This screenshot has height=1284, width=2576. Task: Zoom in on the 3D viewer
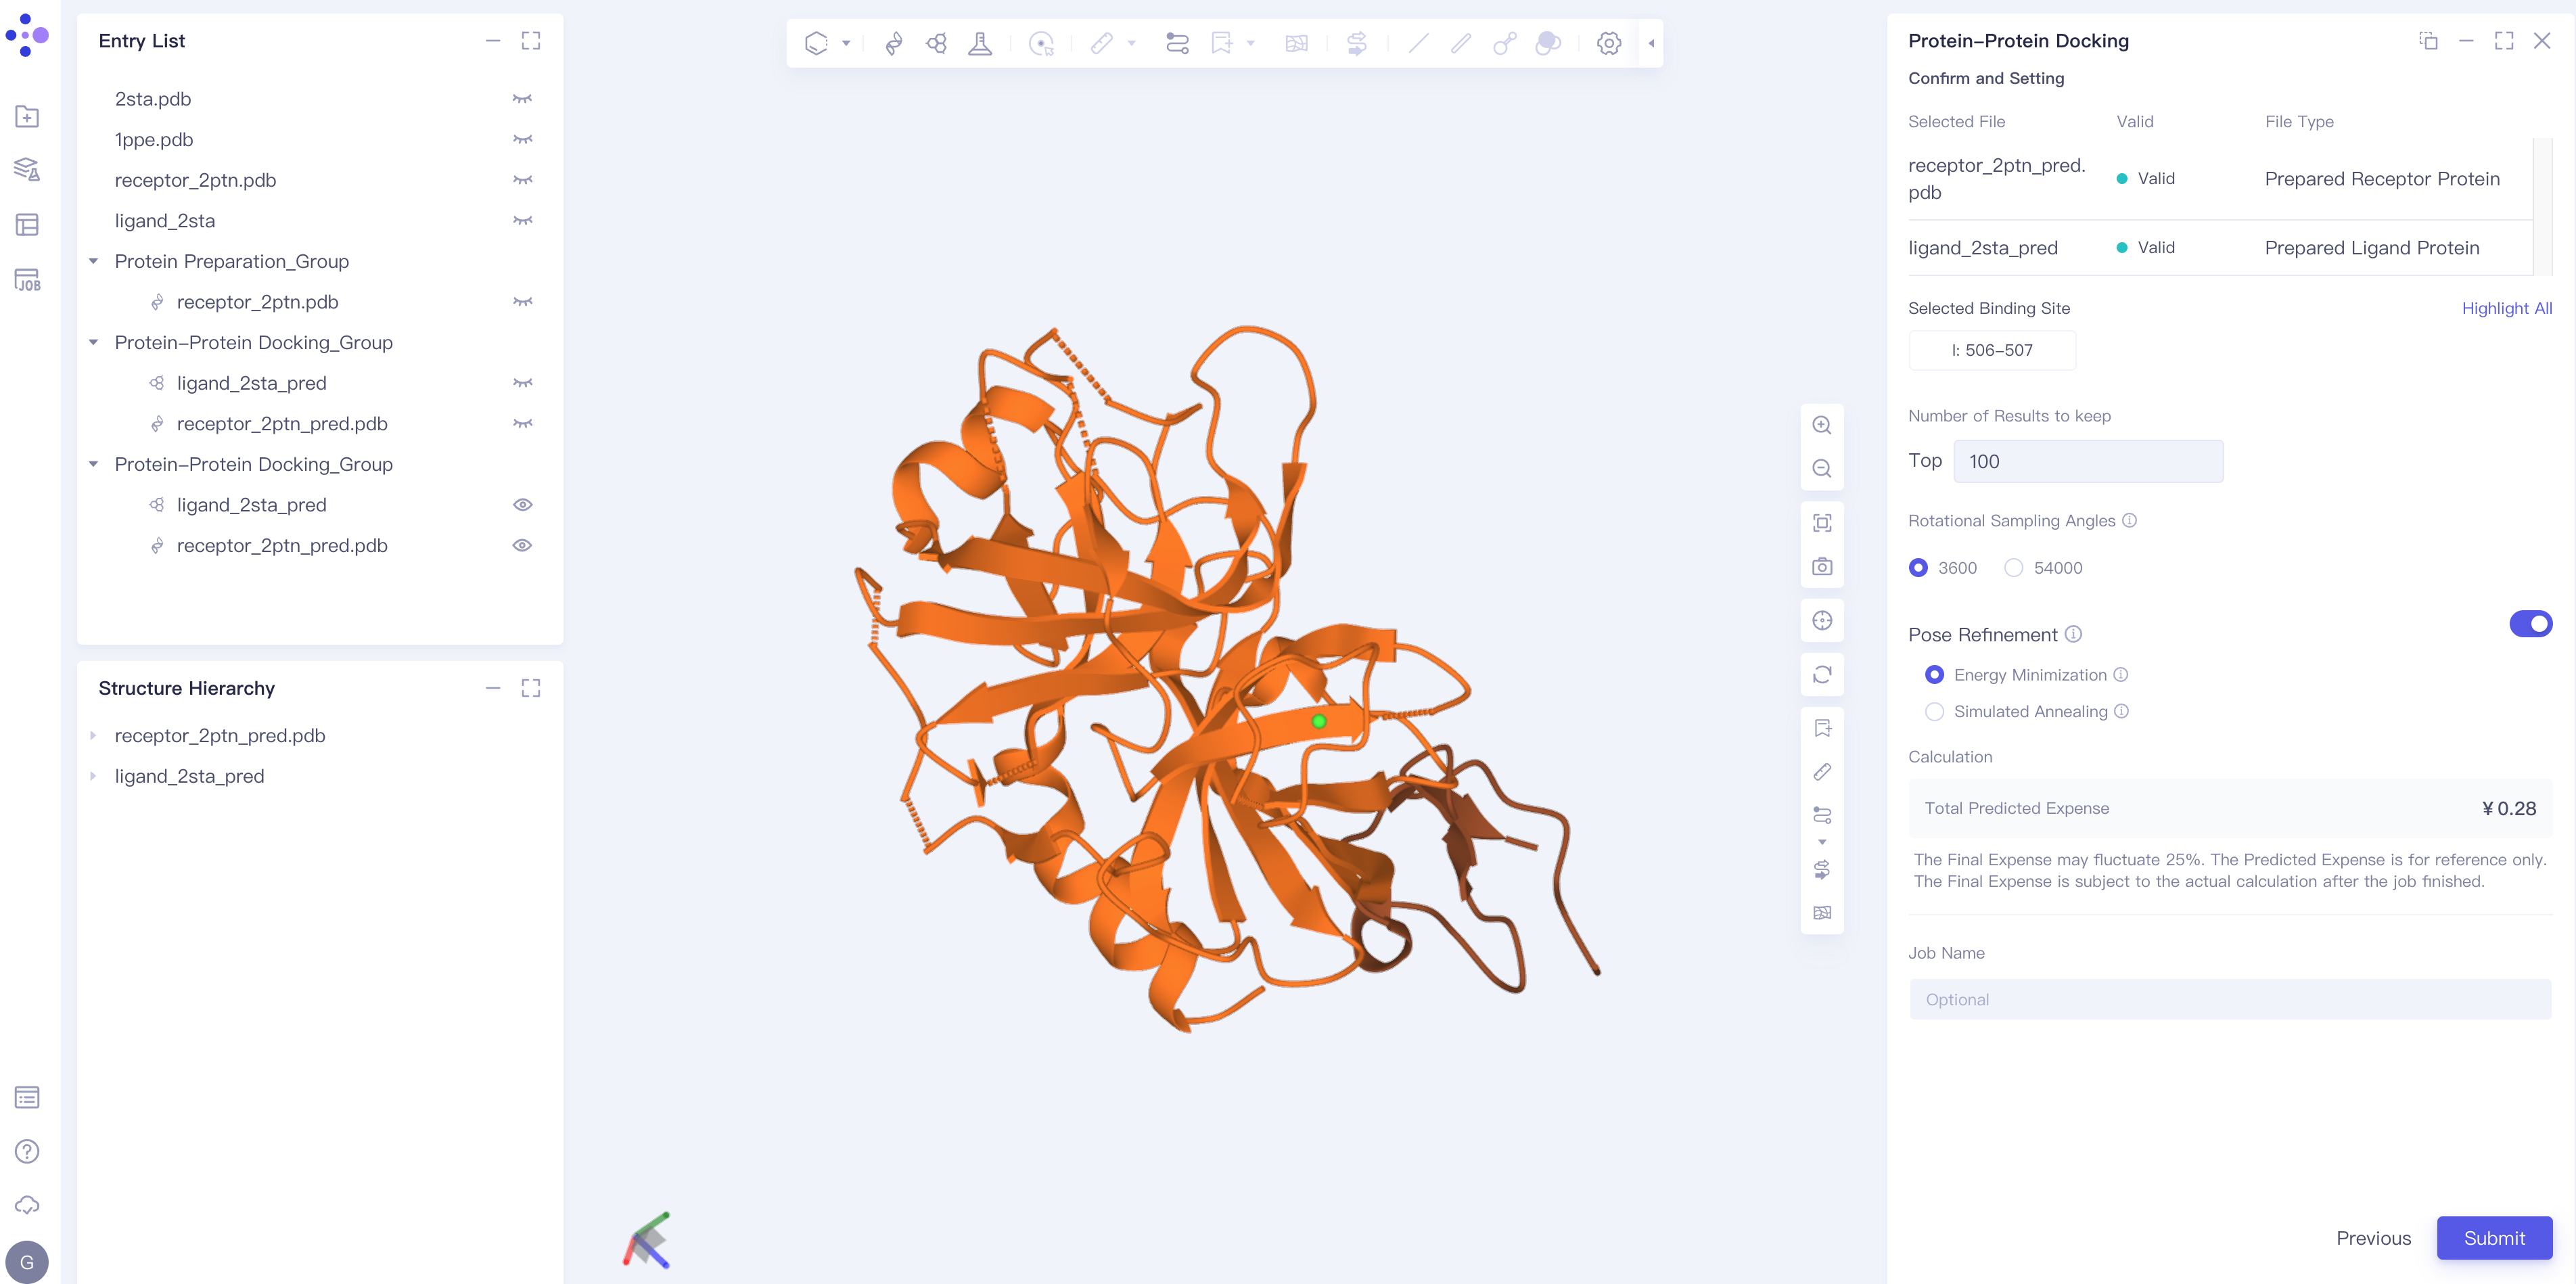1822,425
